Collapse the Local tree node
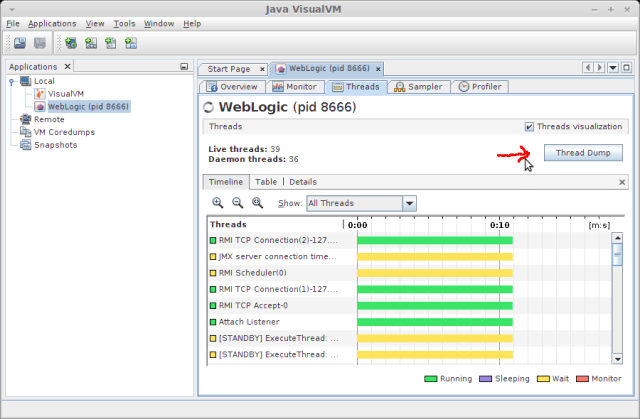This screenshot has width=640, height=419. pyautogui.click(x=10, y=80)
